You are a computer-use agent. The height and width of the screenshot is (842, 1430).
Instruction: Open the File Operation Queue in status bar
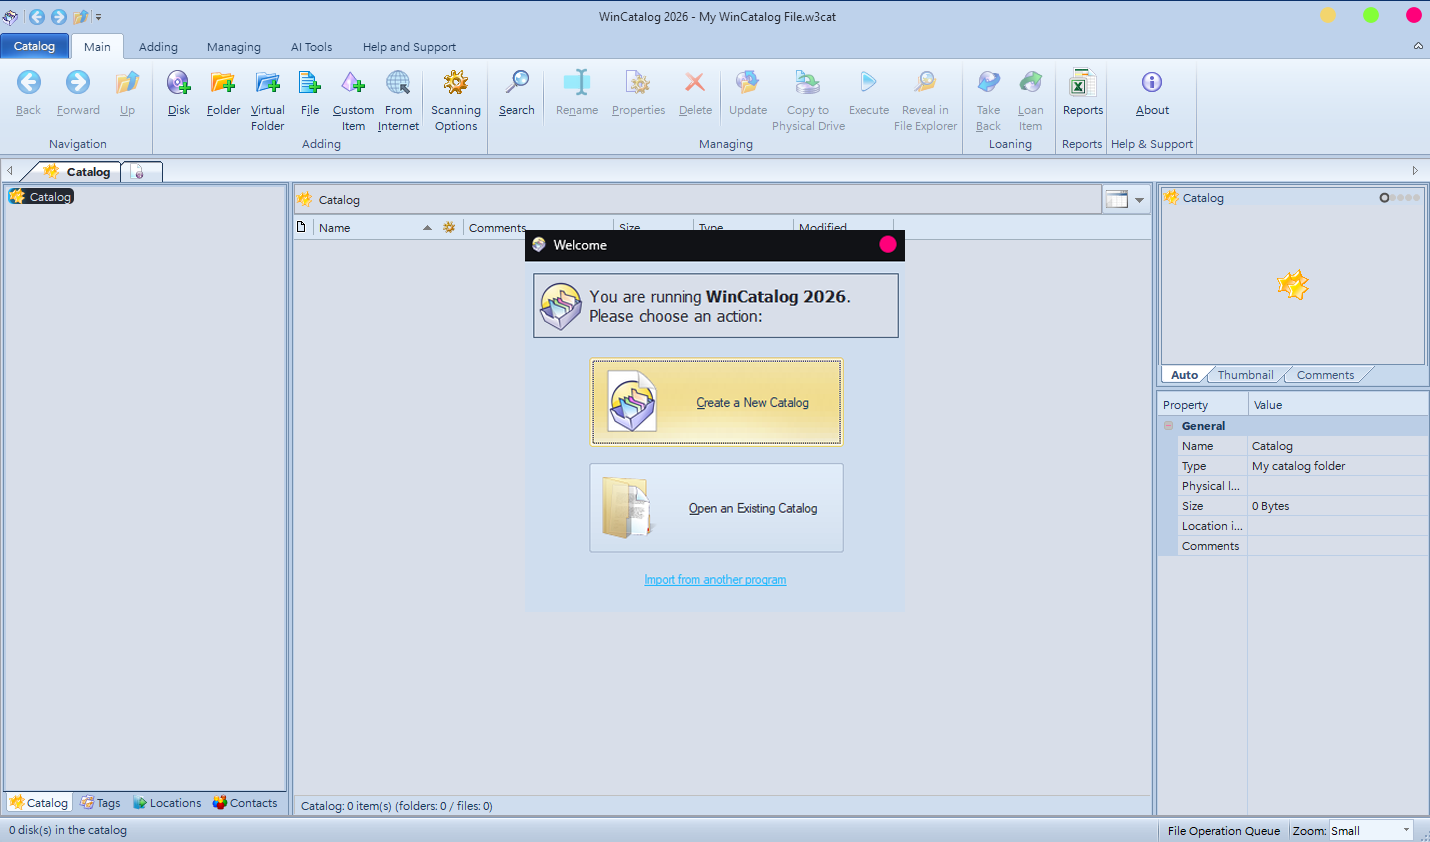pyautogui.click(x=1223, y=831)
